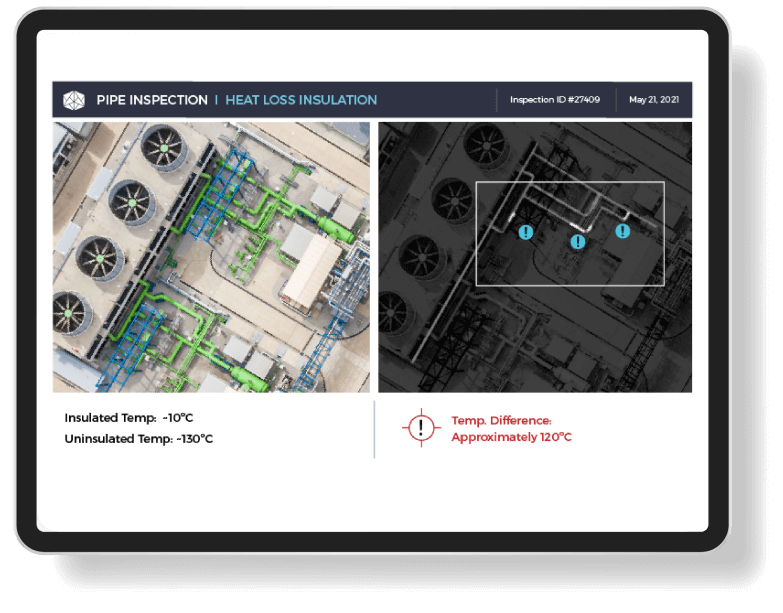Click the third cooling fan from top
This screenshot has height=613, width=783.
point(102,259)
